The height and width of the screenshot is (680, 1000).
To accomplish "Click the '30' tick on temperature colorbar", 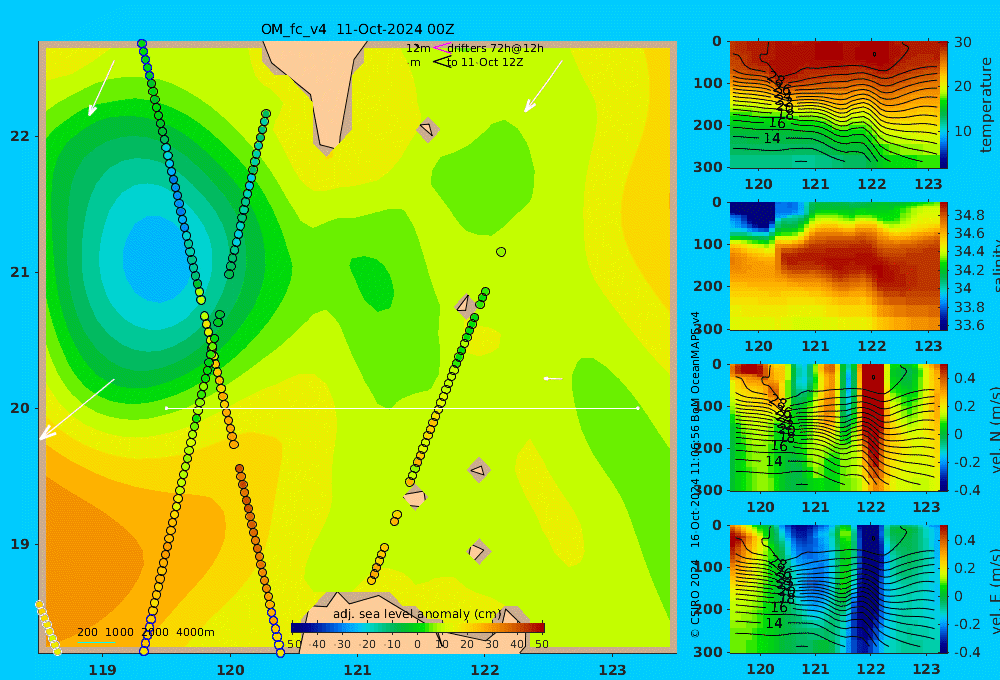I will [962, 42].
